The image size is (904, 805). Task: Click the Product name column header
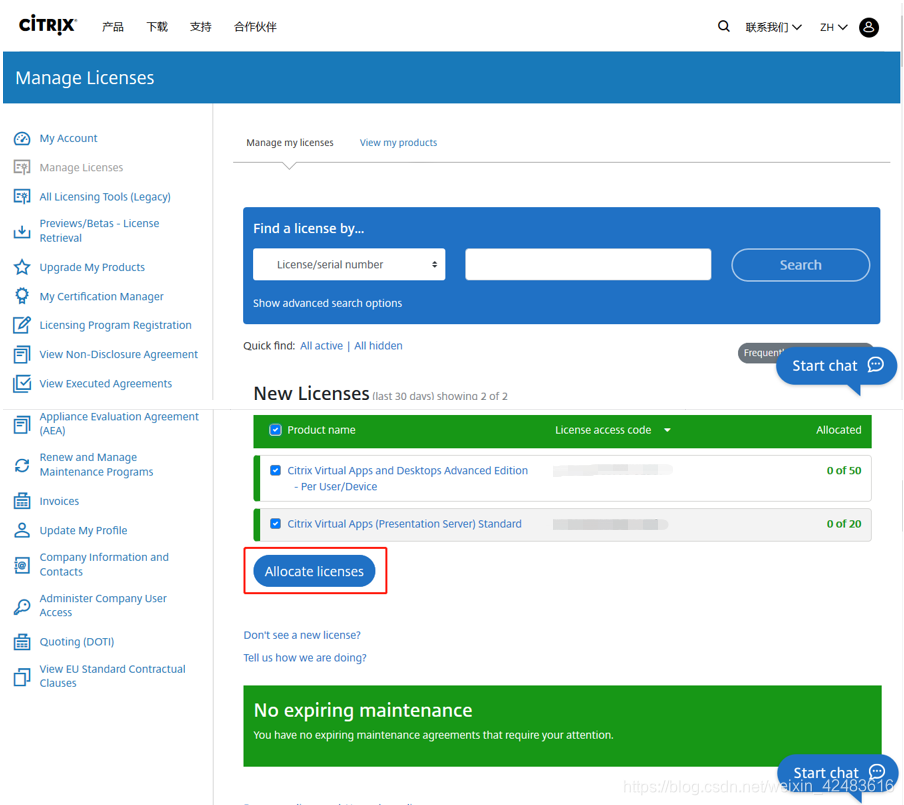point(321,430)
